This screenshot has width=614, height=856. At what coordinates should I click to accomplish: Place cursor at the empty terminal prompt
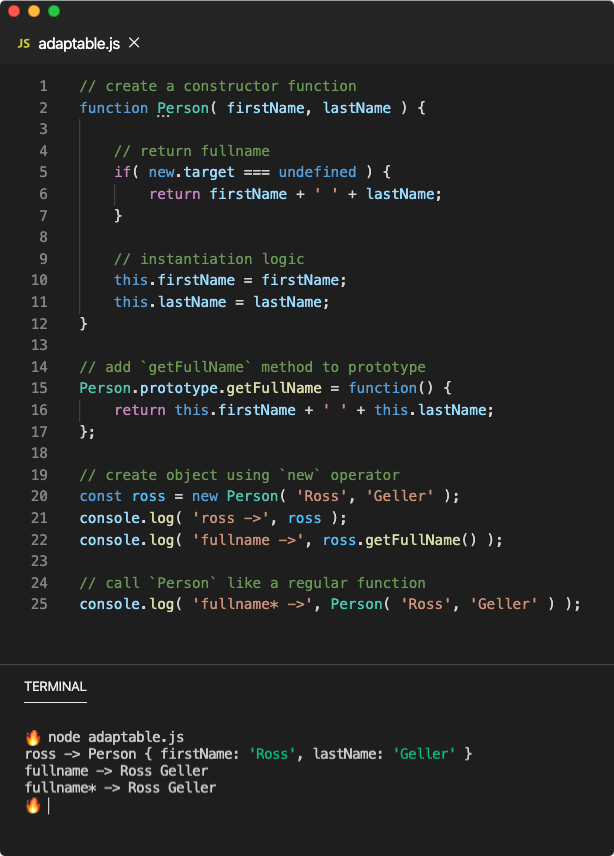pyautogui.click(x=48, y=805)
